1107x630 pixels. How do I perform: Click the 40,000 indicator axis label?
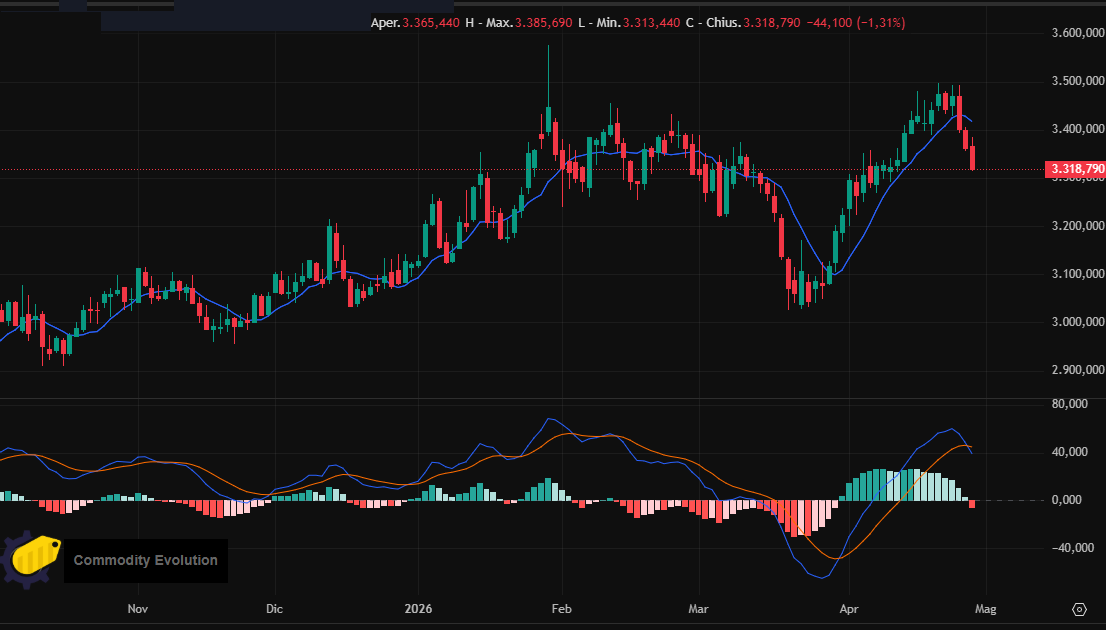tap(1070, 452)
